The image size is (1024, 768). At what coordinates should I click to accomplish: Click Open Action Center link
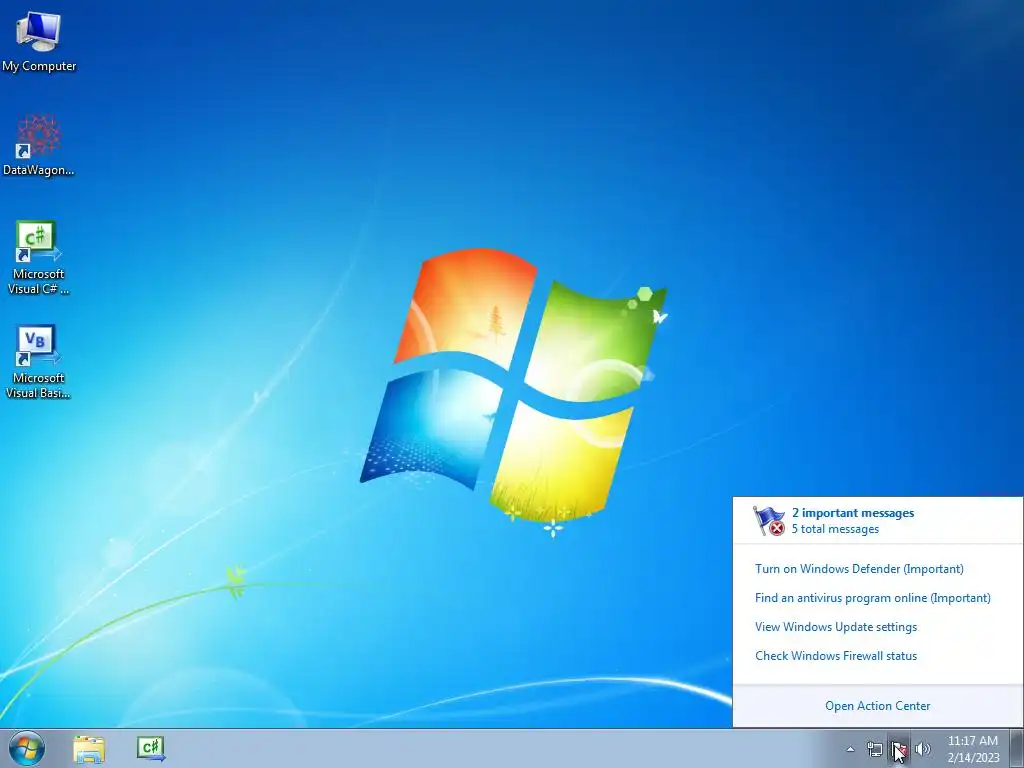(878, 706)
